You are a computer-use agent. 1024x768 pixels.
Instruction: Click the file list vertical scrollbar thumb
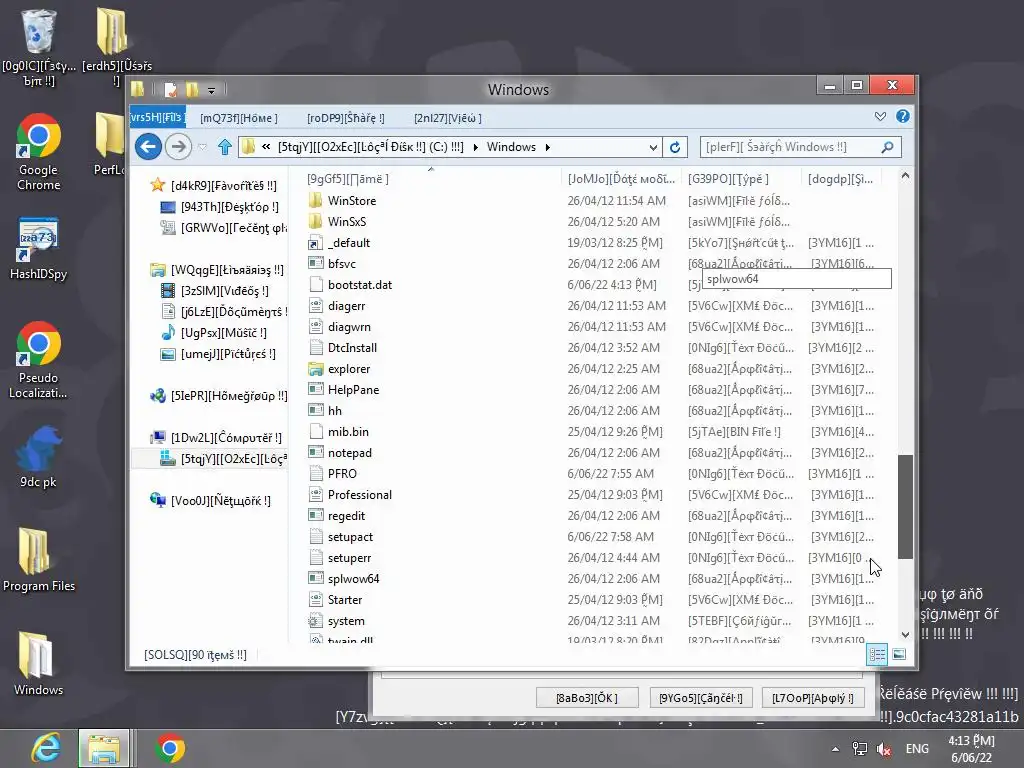click(x=905, y=506)
